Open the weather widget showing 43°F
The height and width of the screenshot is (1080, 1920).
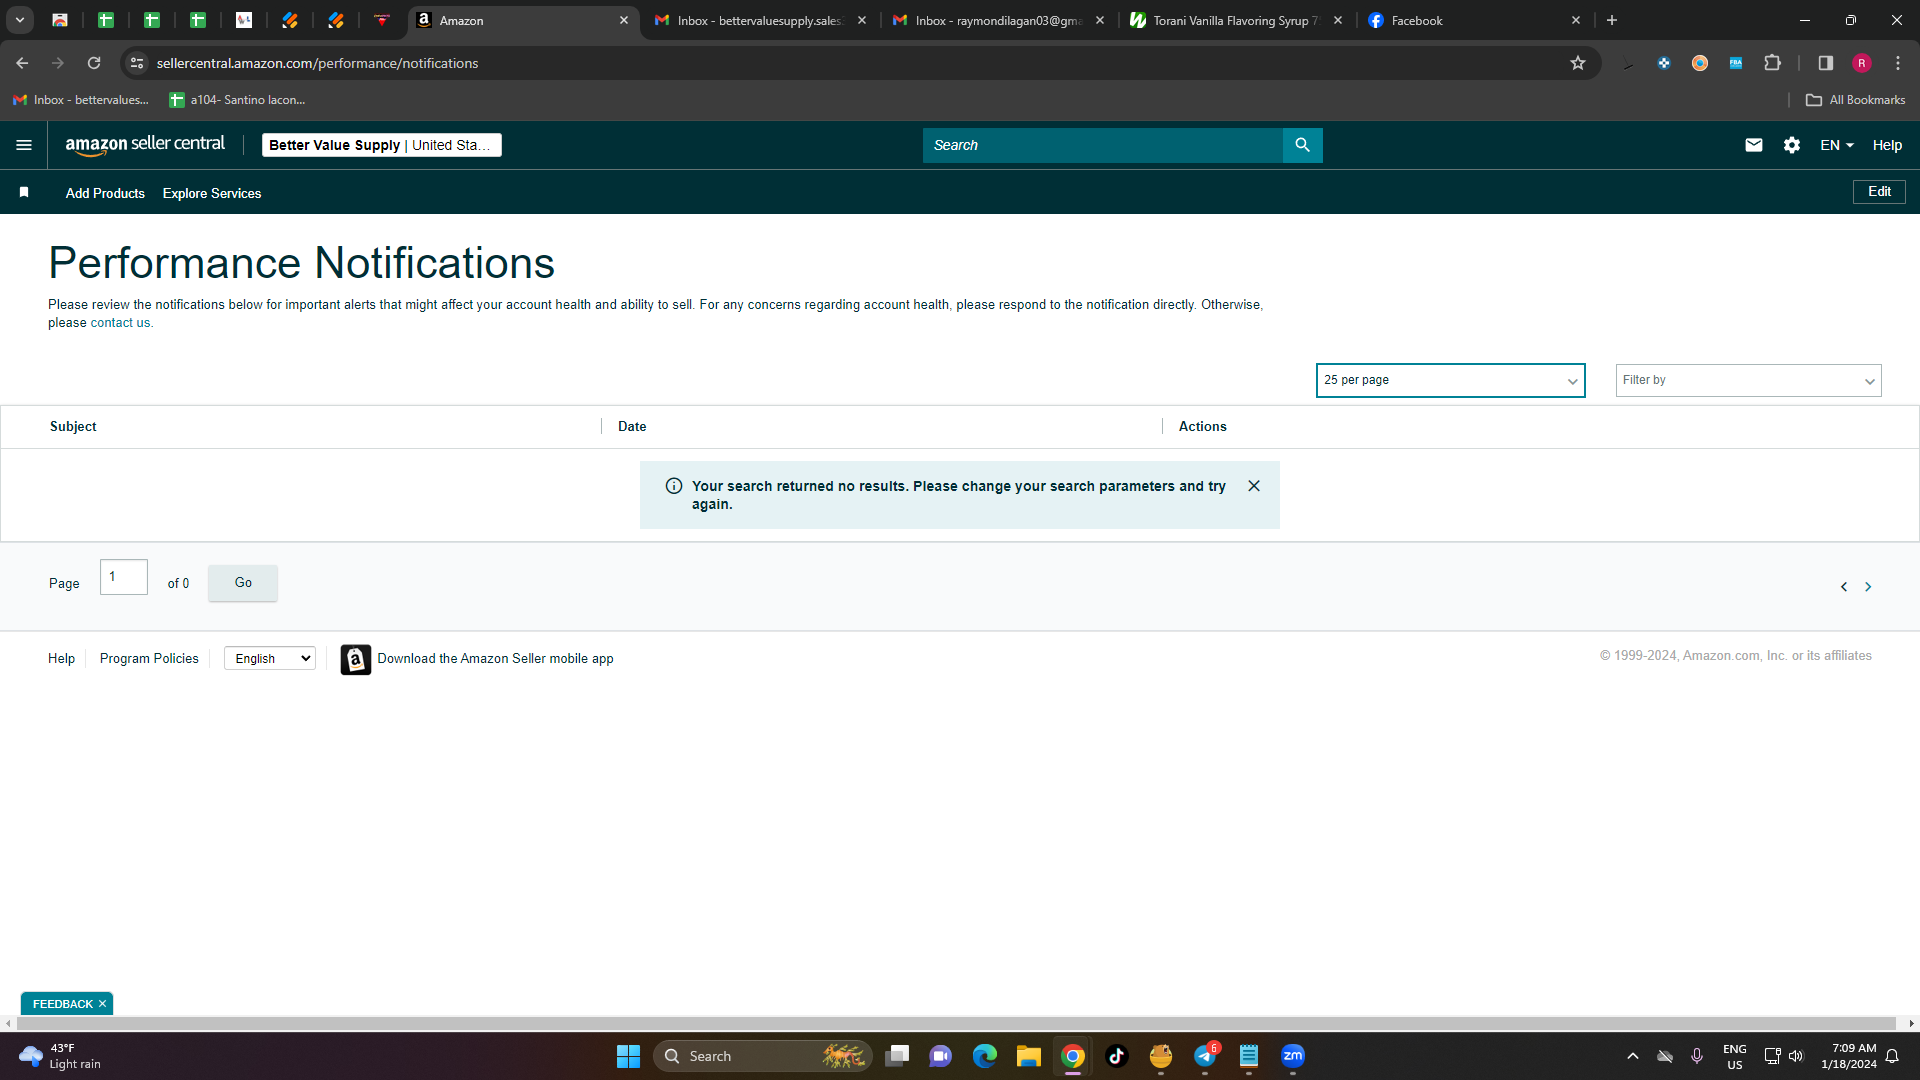click(x=62, y=1056)
